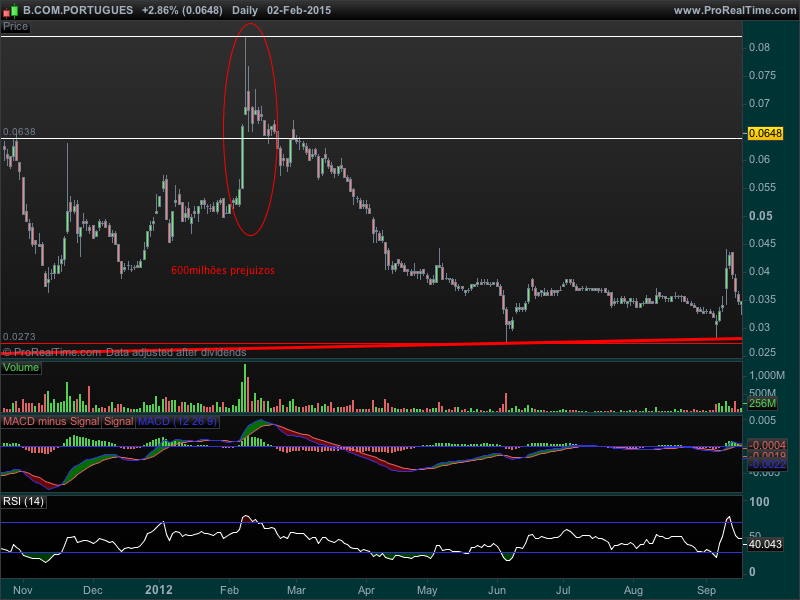Image resolution: width=800 pixels, height=600 pixels.
Task: Click the 0.06 price axis label
Action: pyautogui.click(x=759, y=160)
